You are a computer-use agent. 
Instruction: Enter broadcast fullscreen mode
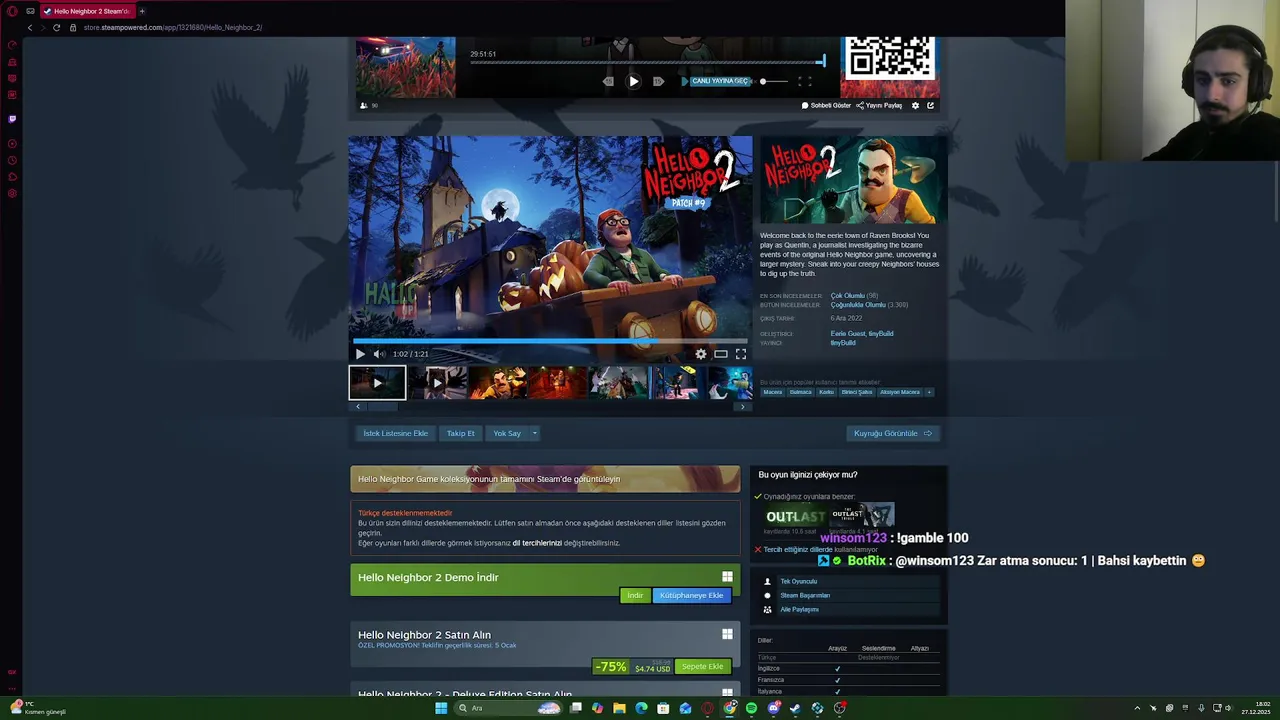tap(805, 81)
